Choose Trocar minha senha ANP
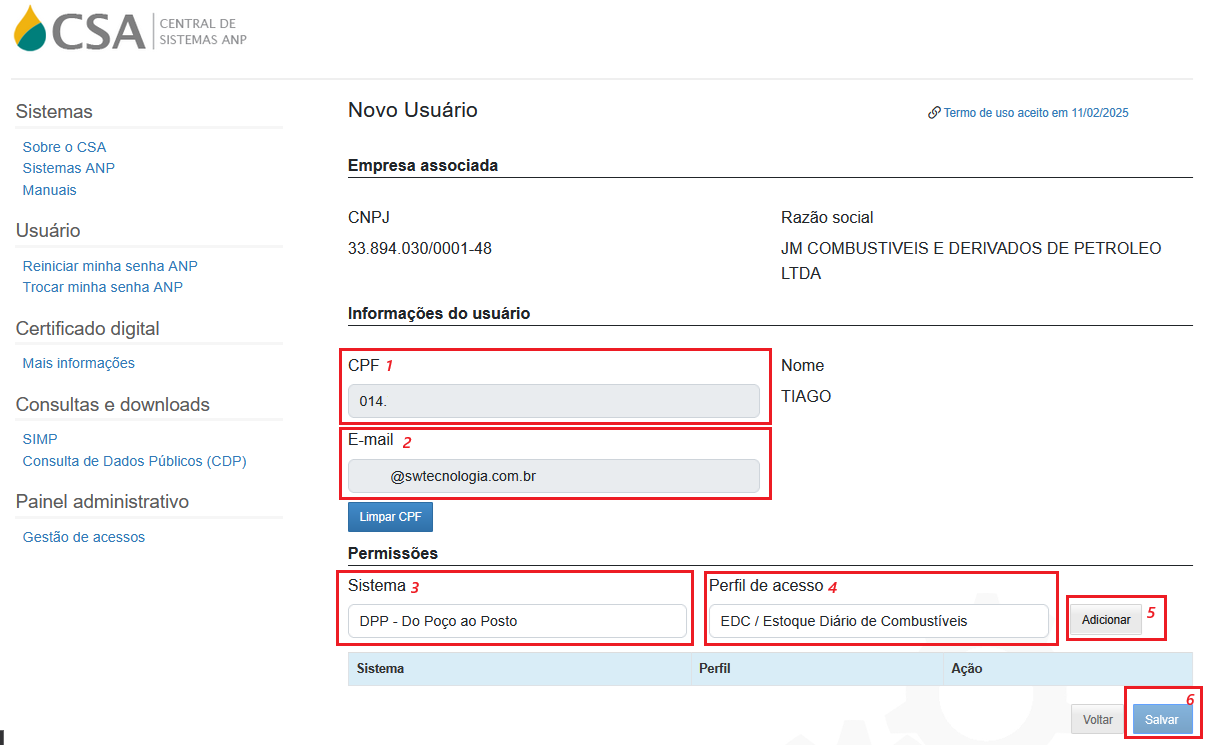 (102, 287)
